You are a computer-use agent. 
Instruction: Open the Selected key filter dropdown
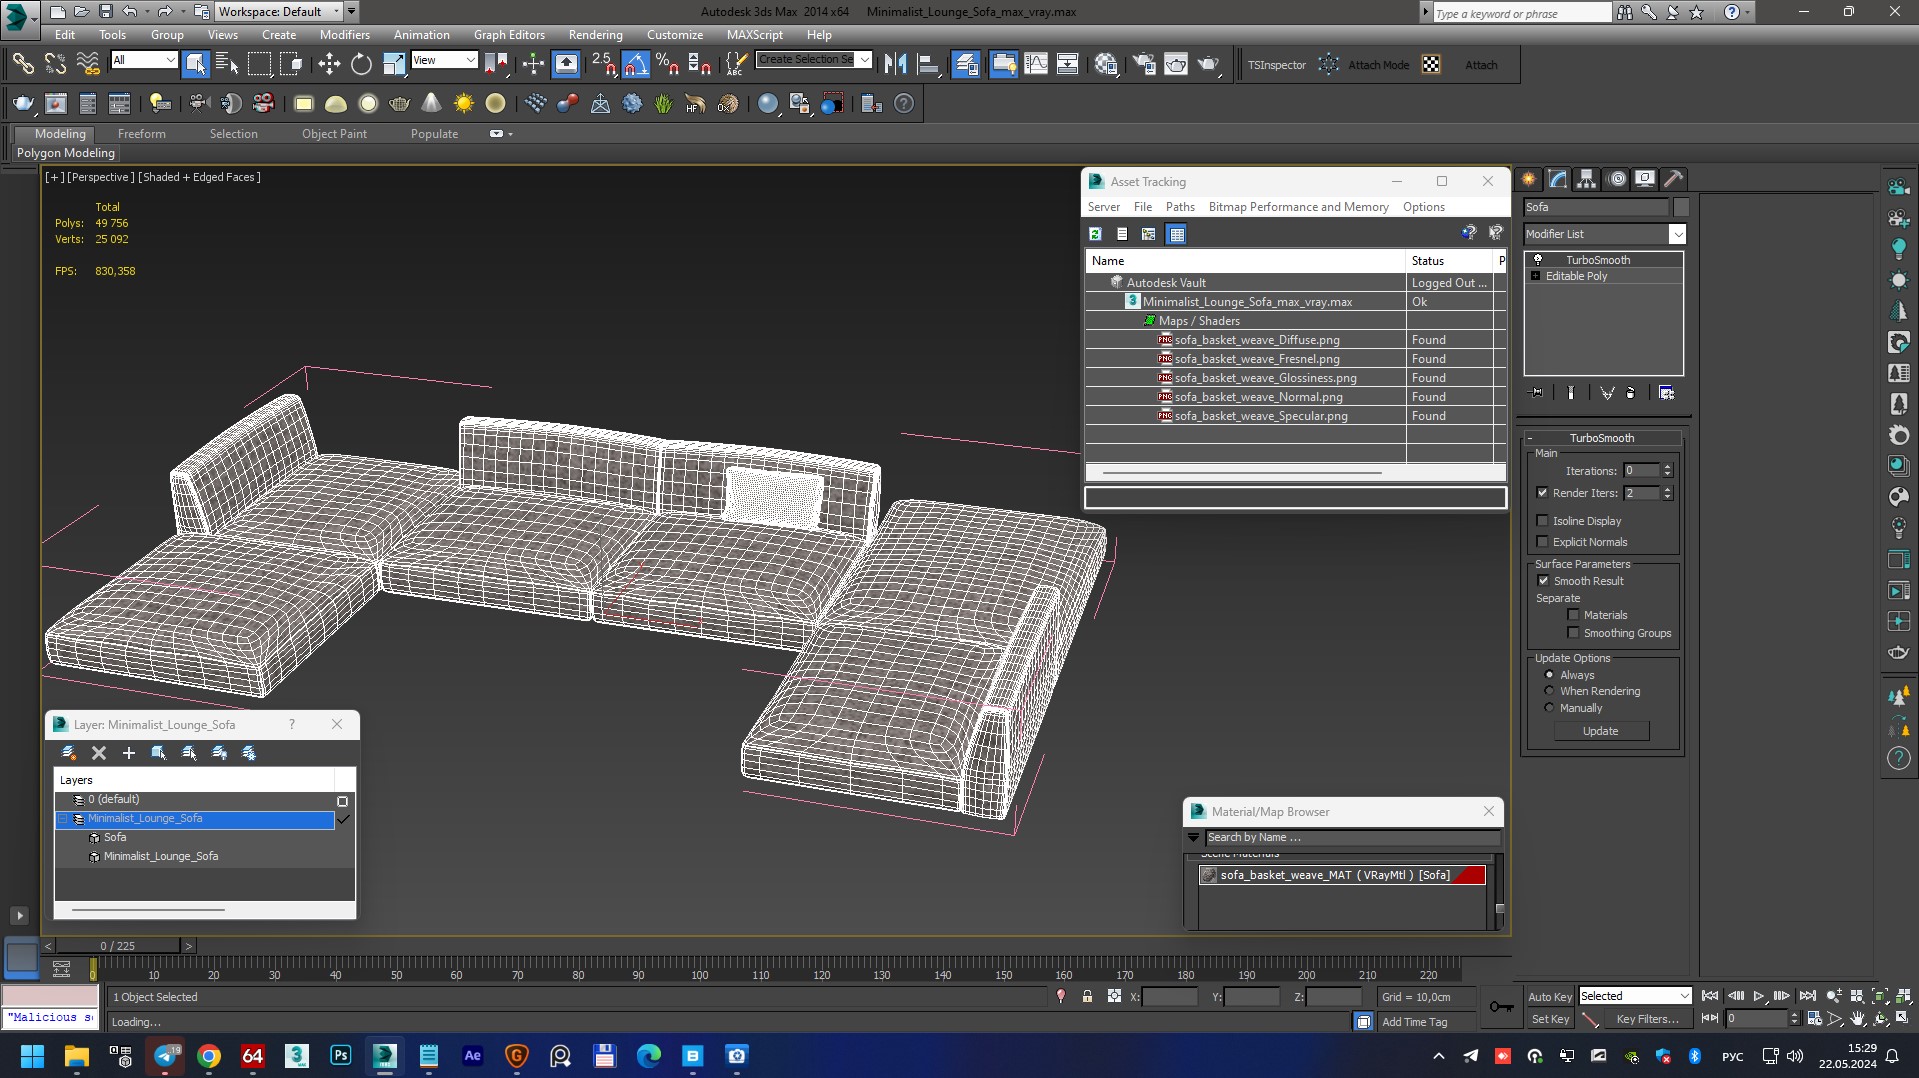[1634, 996]
